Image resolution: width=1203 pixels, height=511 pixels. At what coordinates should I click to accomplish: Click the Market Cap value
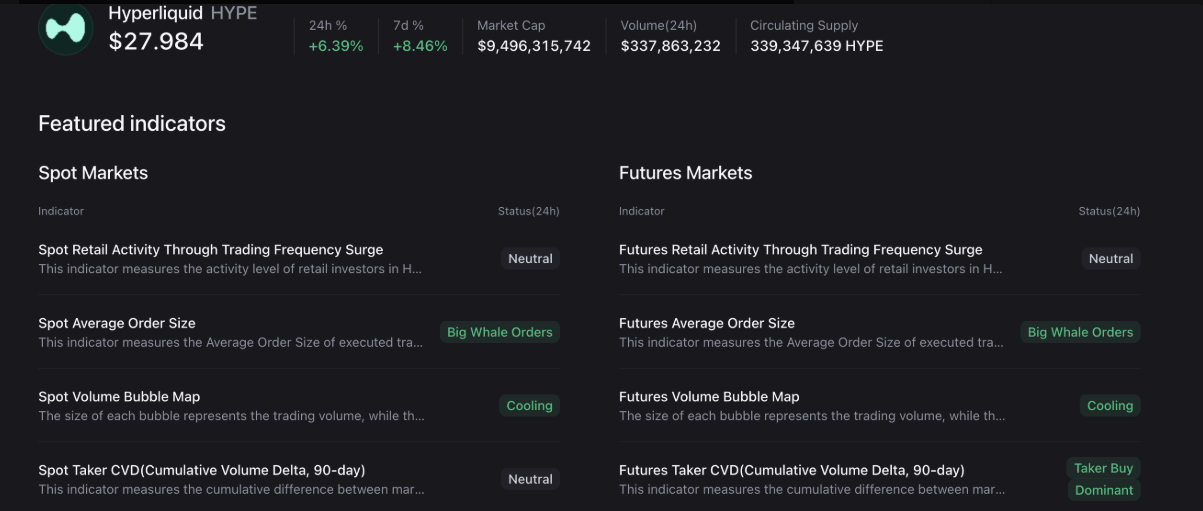pyautogui.click(x=534, y=46)
